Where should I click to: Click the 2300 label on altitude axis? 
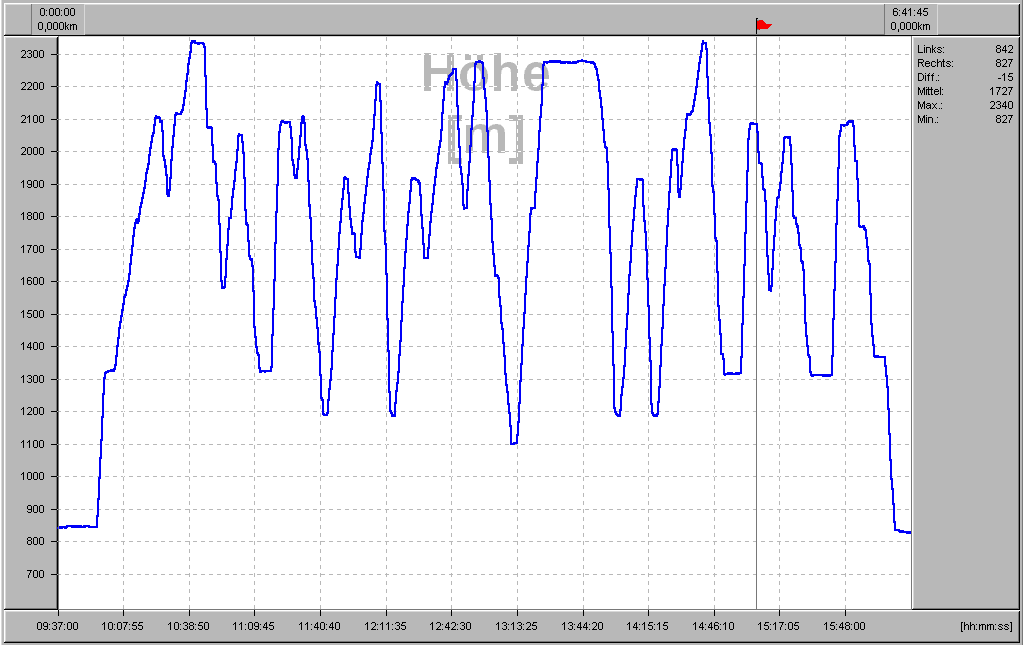(33, 54)
